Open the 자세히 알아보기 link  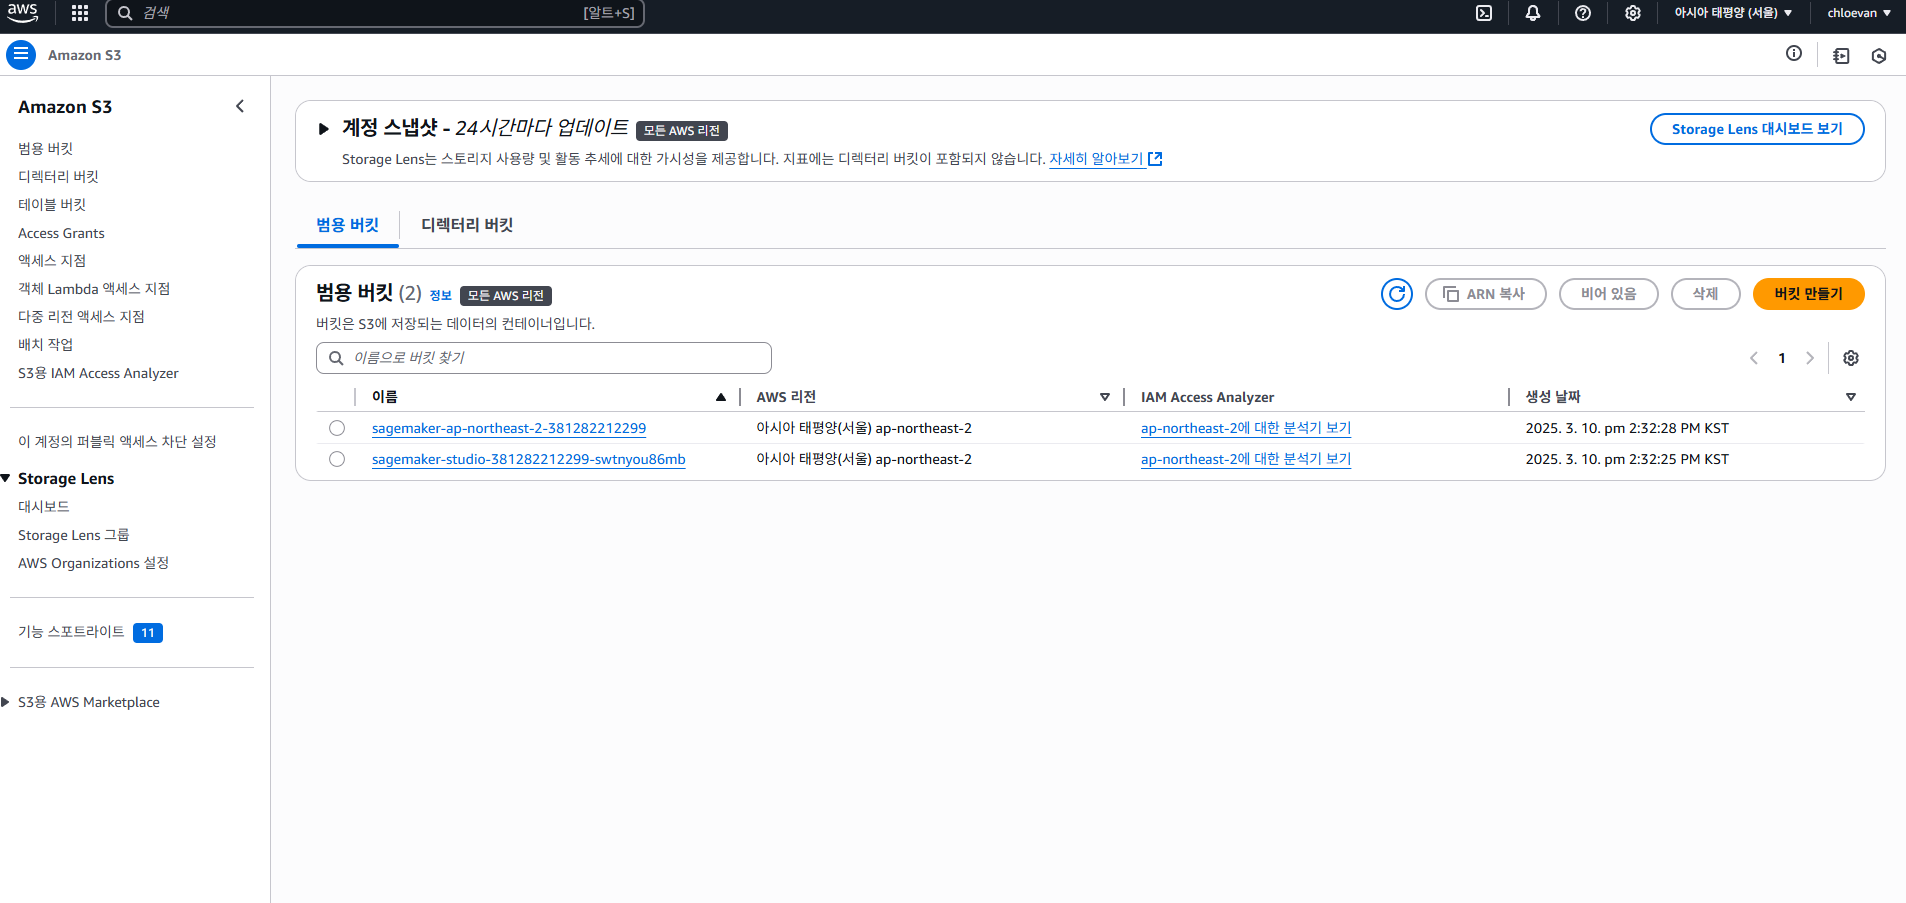tap(1096, 159)
